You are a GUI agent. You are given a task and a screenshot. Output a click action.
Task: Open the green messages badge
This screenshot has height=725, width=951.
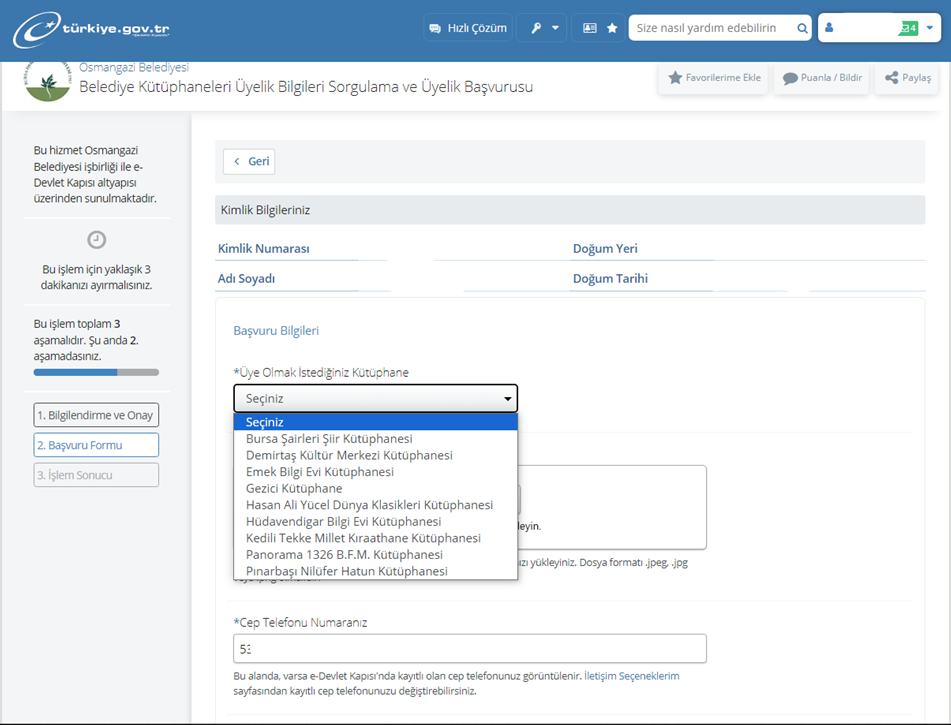point(908,28)
